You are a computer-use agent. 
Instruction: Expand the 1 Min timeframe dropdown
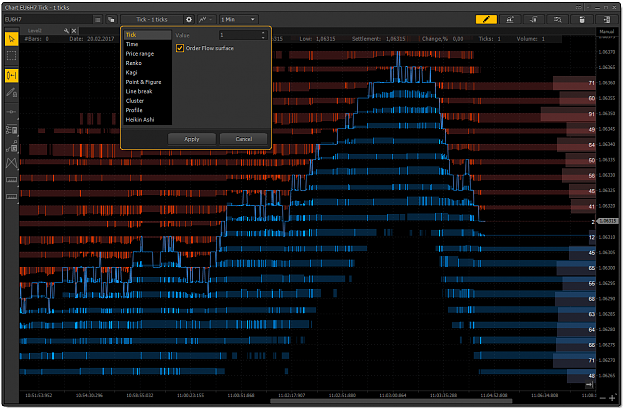tap(238, 20)
